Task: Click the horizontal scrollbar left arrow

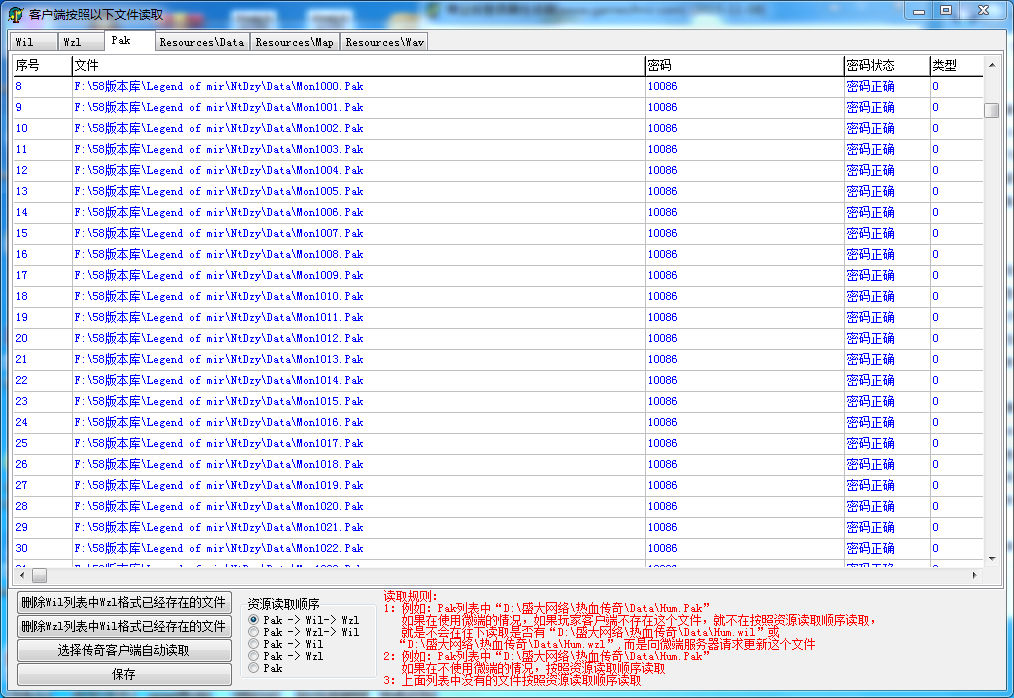Action: click(21, 575)
